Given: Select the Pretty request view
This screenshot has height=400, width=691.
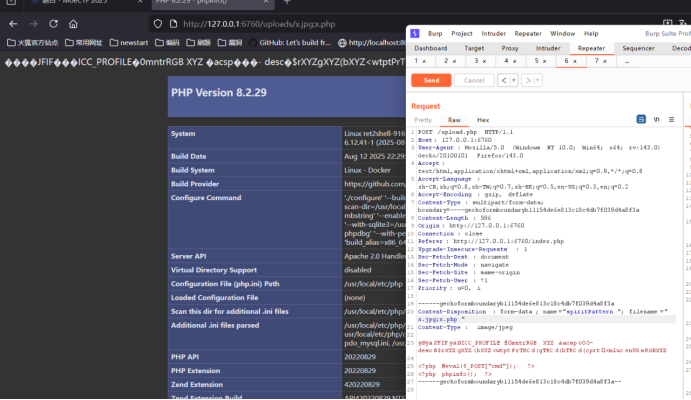Looking at the screenshot, I should (423, 119).
